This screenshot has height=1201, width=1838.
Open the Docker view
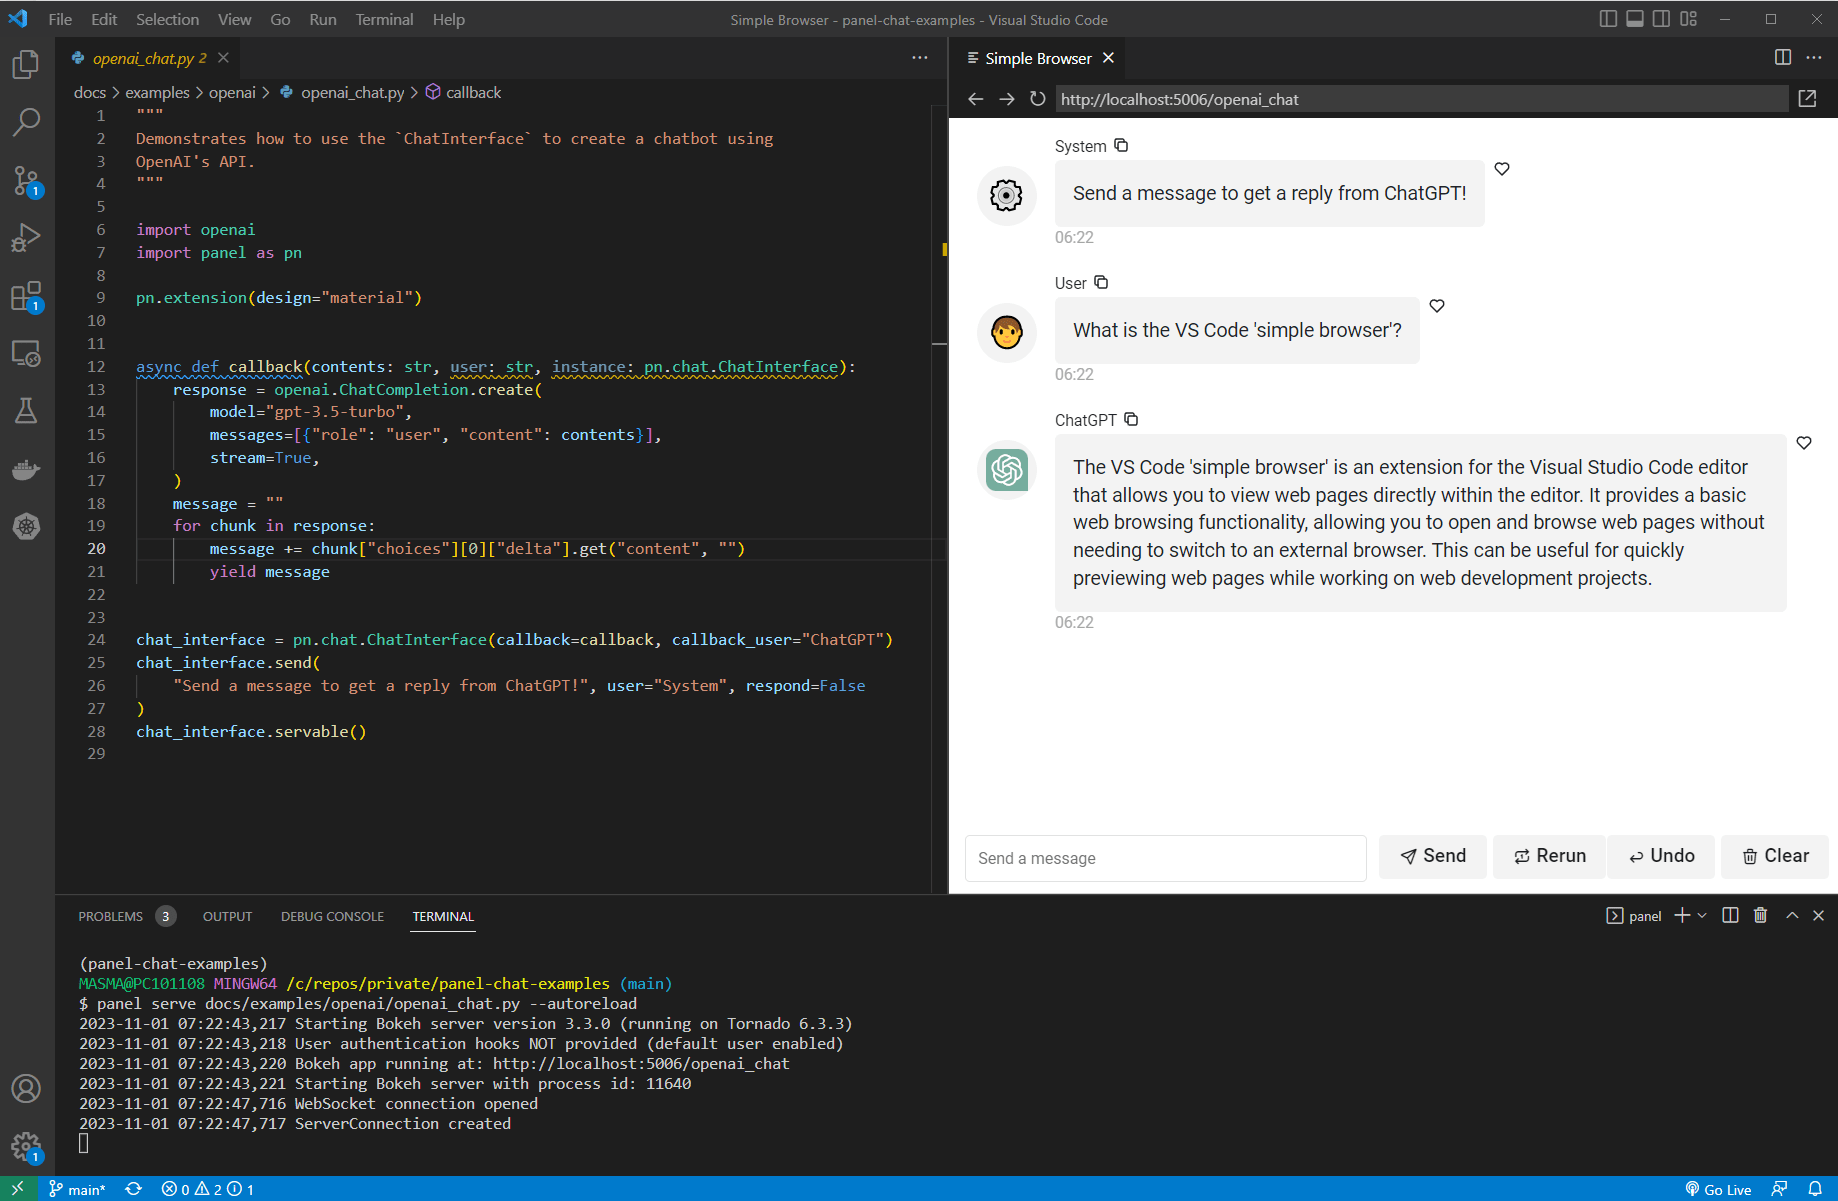26,469
